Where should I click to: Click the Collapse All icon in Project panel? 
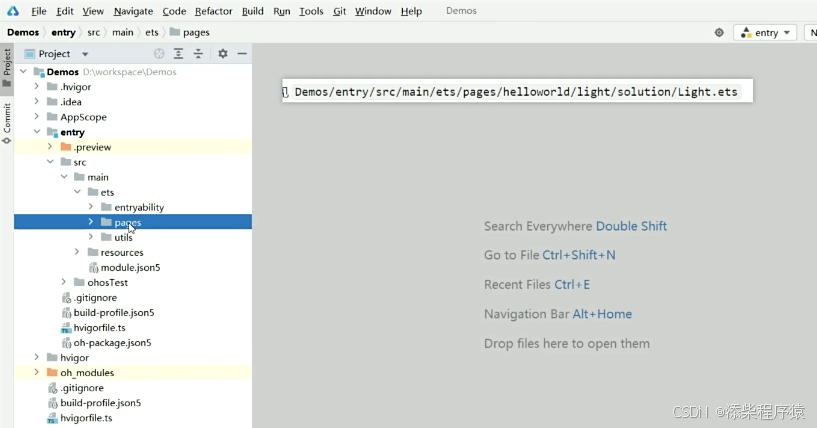pyautogui.click(x=198, y=54)
